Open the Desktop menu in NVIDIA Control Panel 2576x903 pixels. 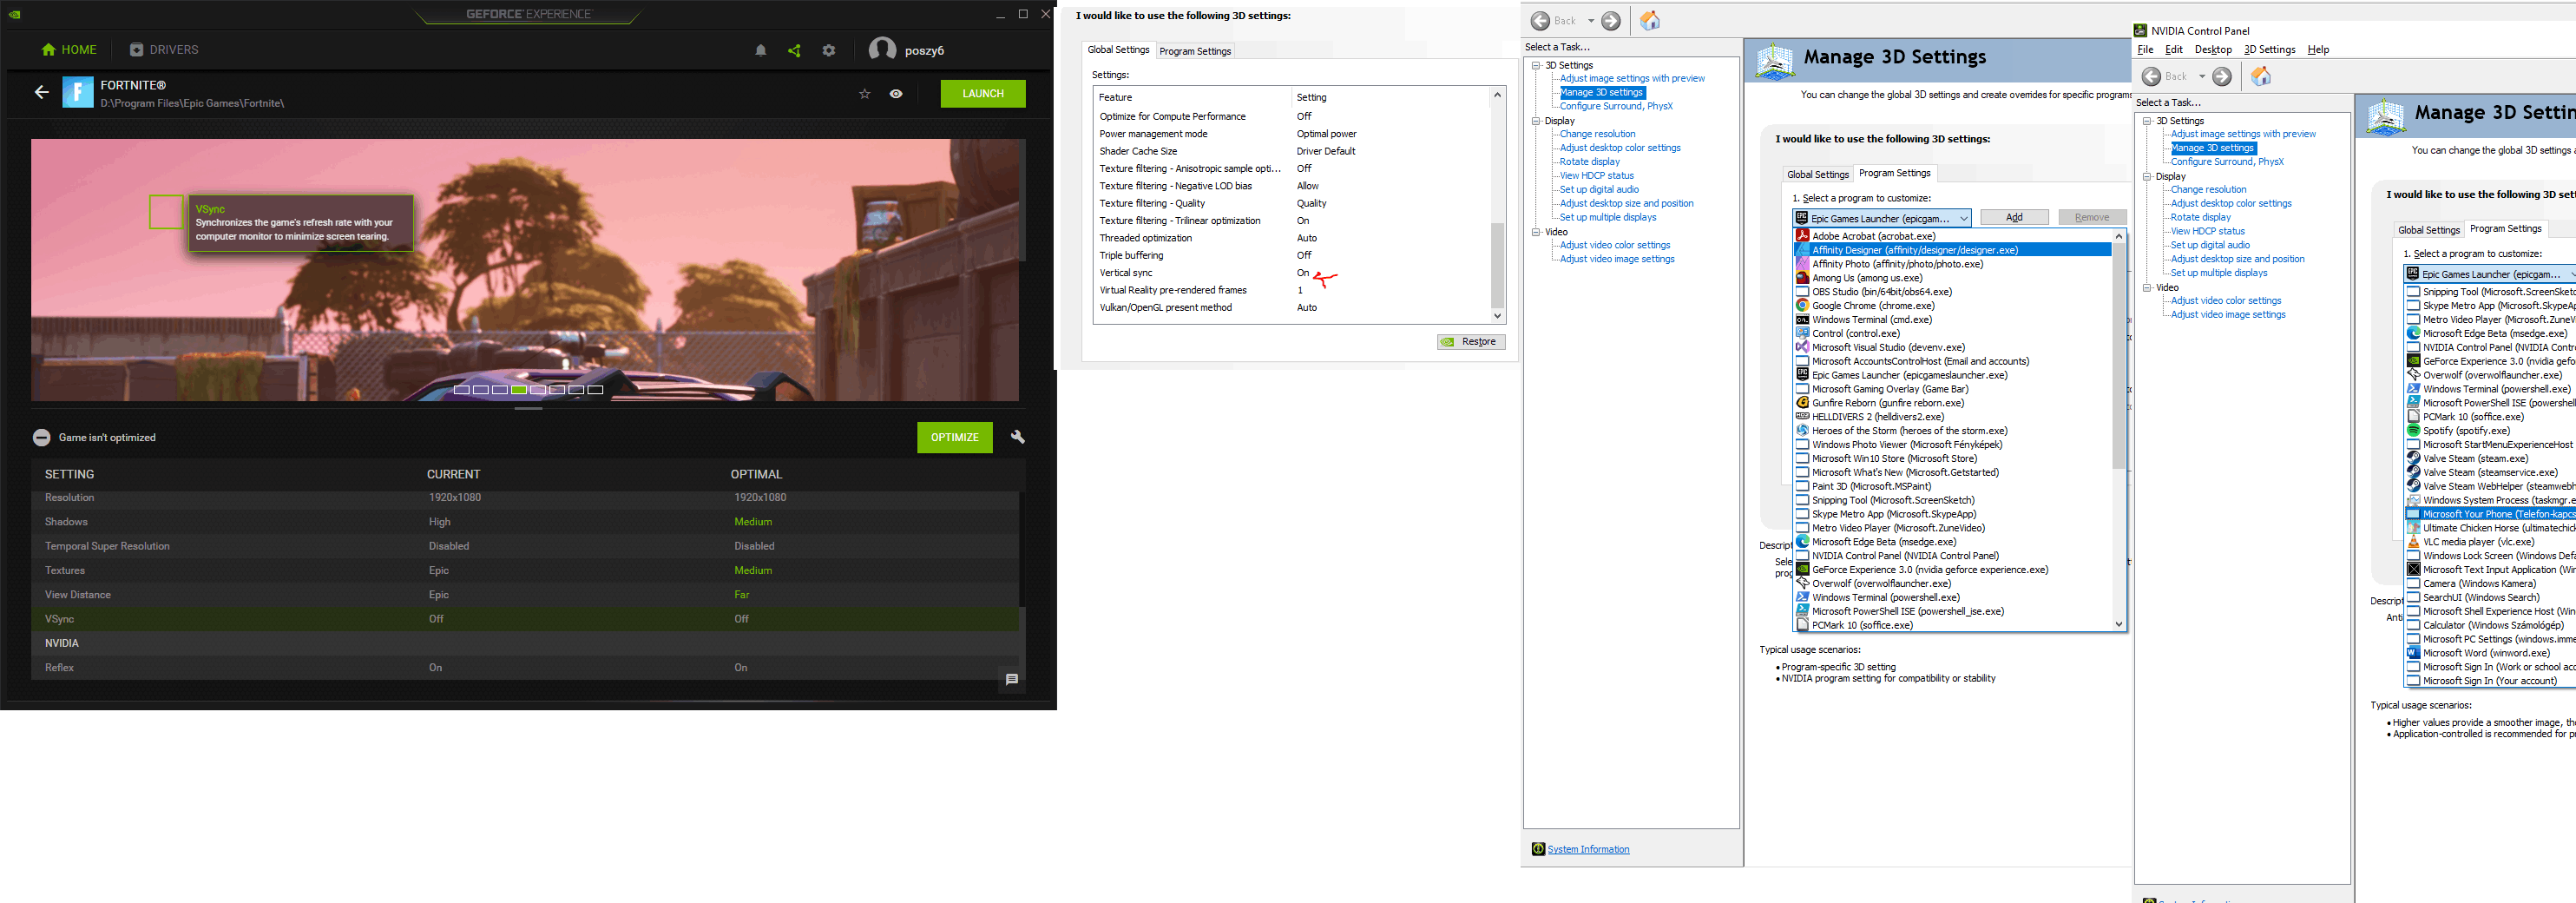tap(2213, 50)
